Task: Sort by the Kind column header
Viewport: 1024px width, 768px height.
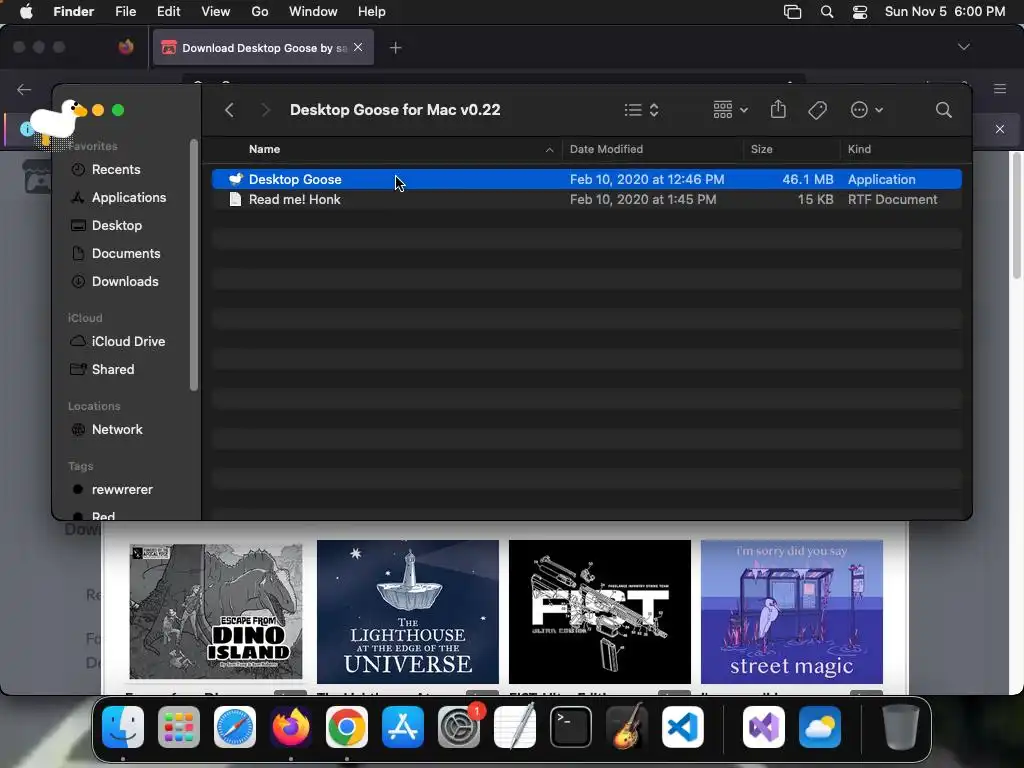Action: [859, 149]
